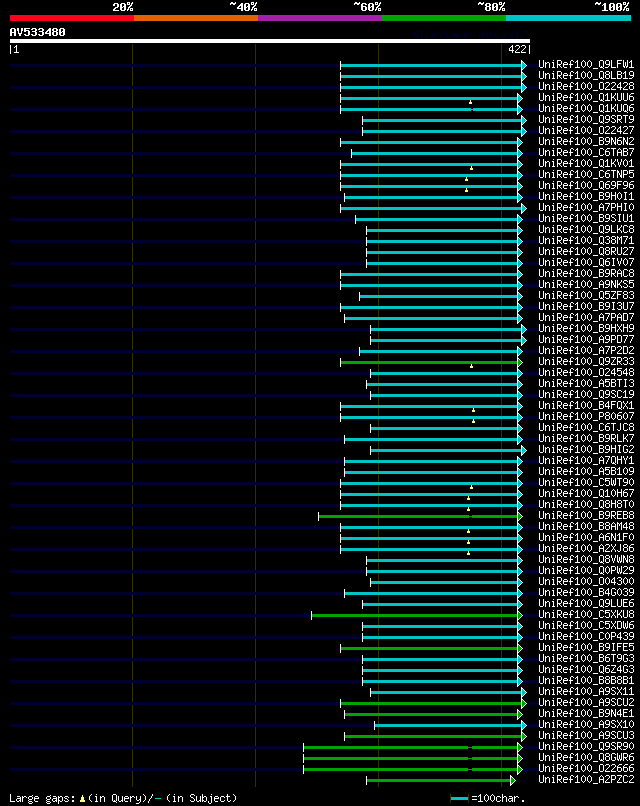Select the UniRef100_C6TJC8 label

point(586,428)
